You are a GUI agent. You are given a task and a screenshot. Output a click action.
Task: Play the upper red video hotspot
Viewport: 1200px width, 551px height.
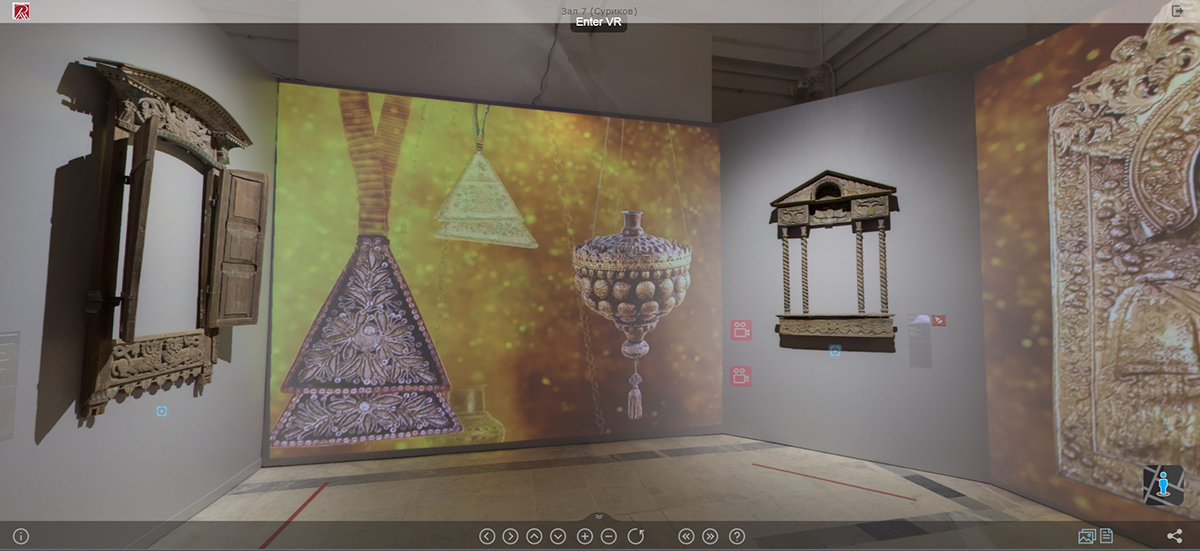click(x=741, y=331)
